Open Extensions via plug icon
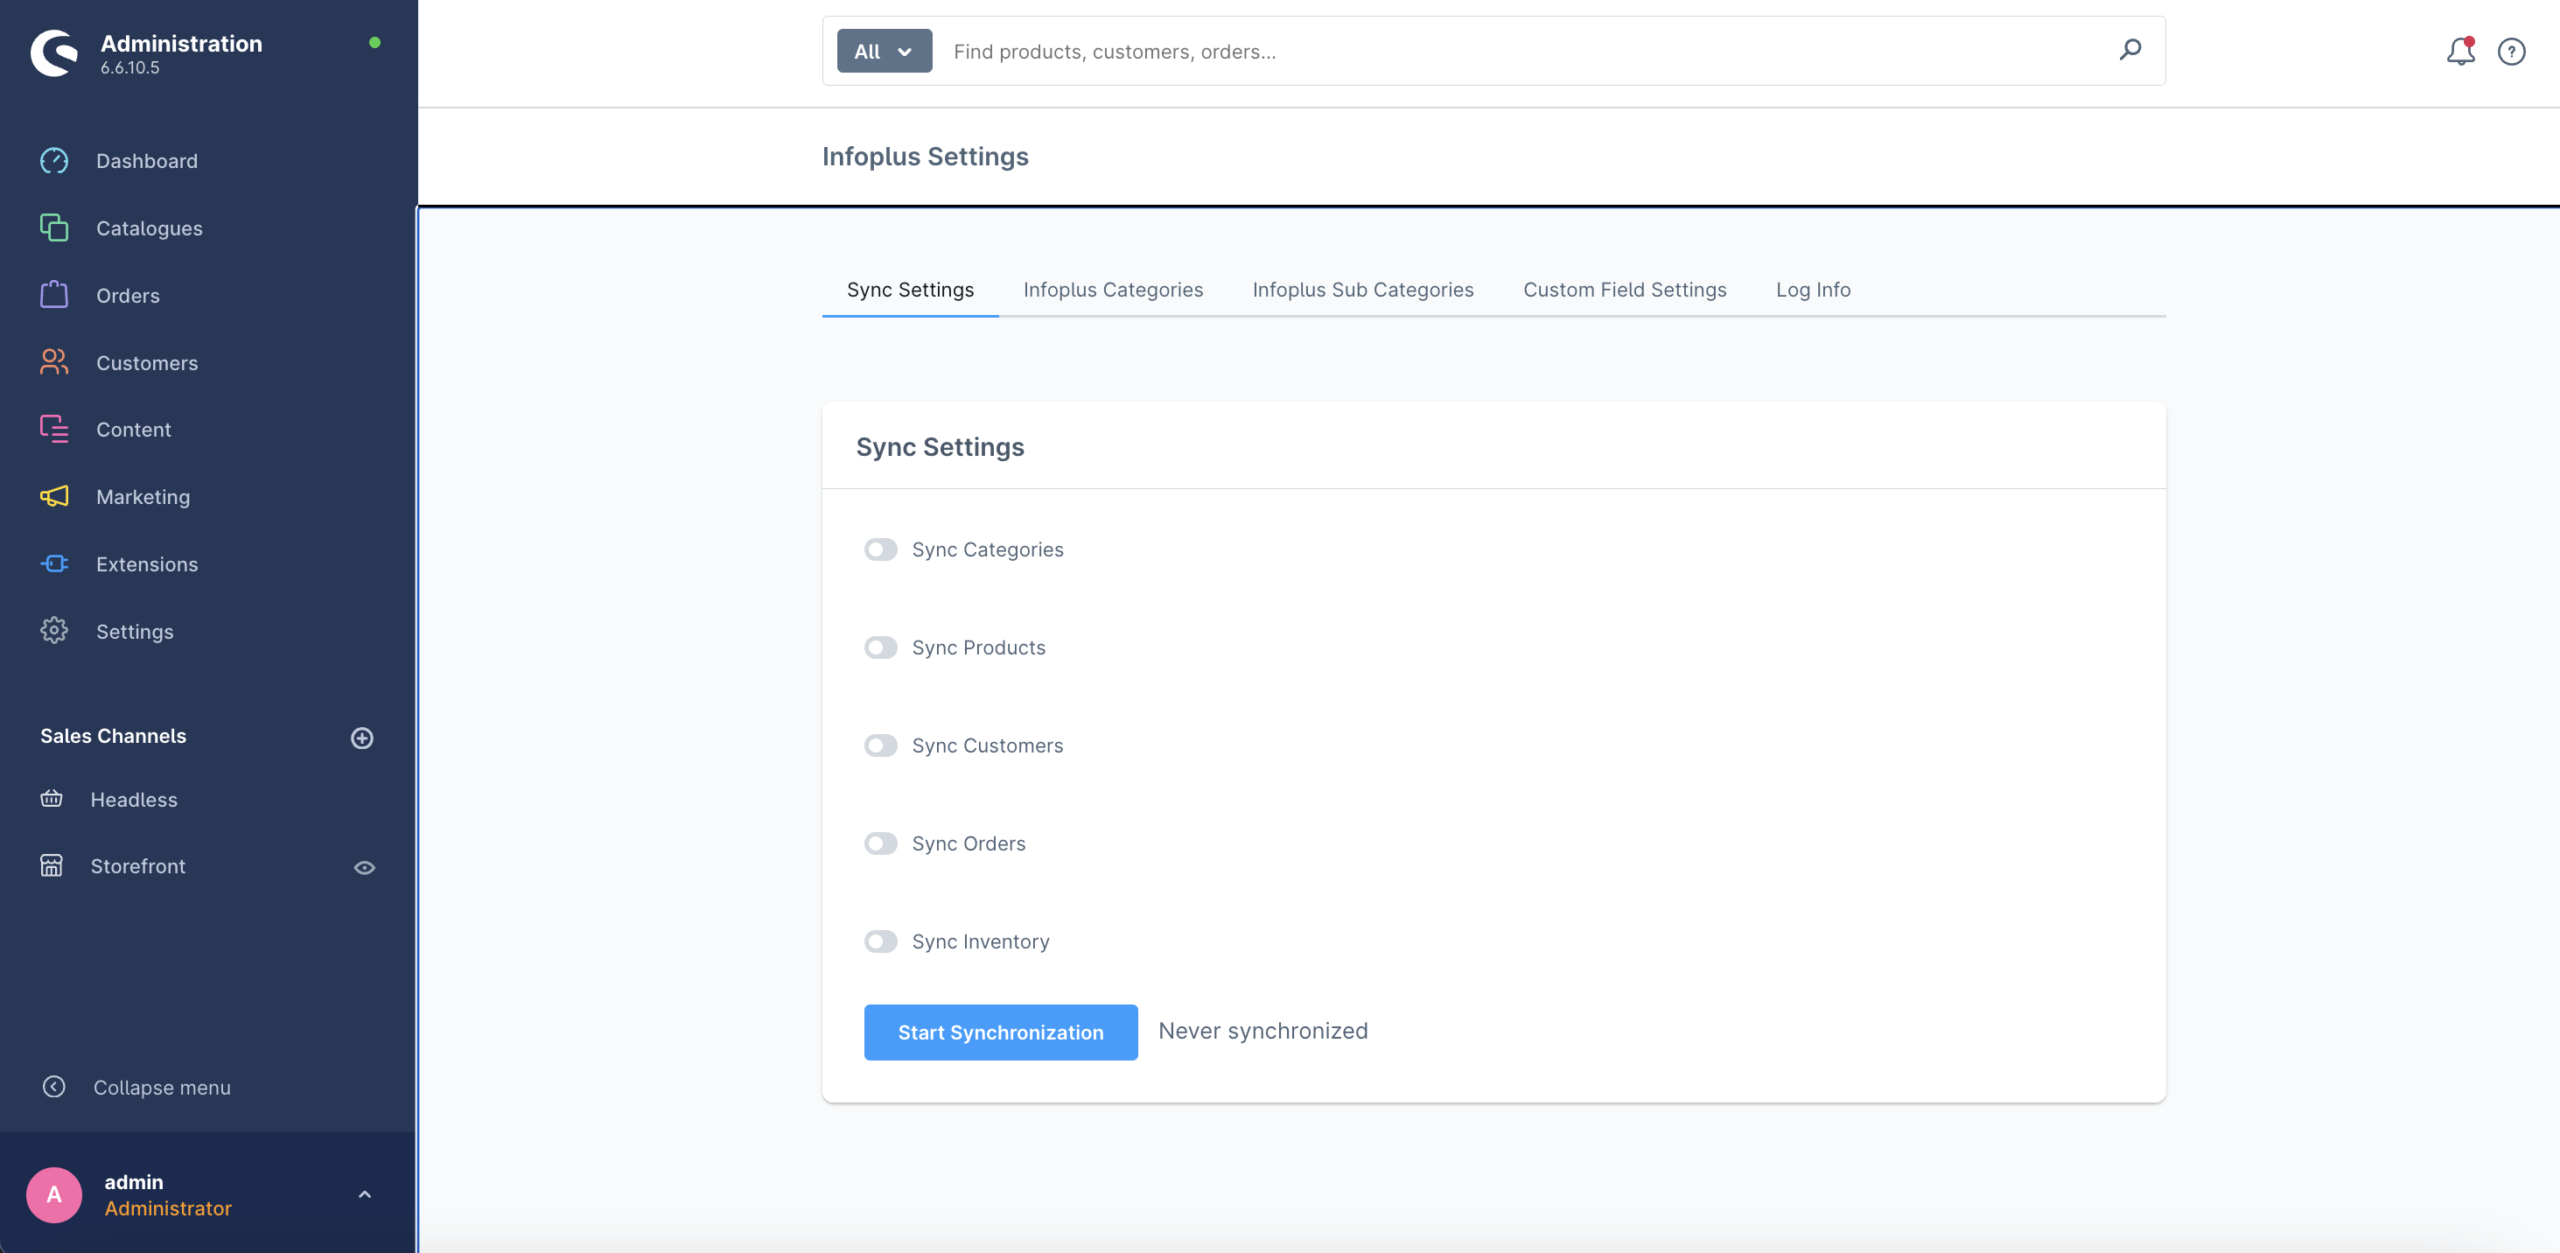Screen dimensions: 2560x1253 coord(54,564)
